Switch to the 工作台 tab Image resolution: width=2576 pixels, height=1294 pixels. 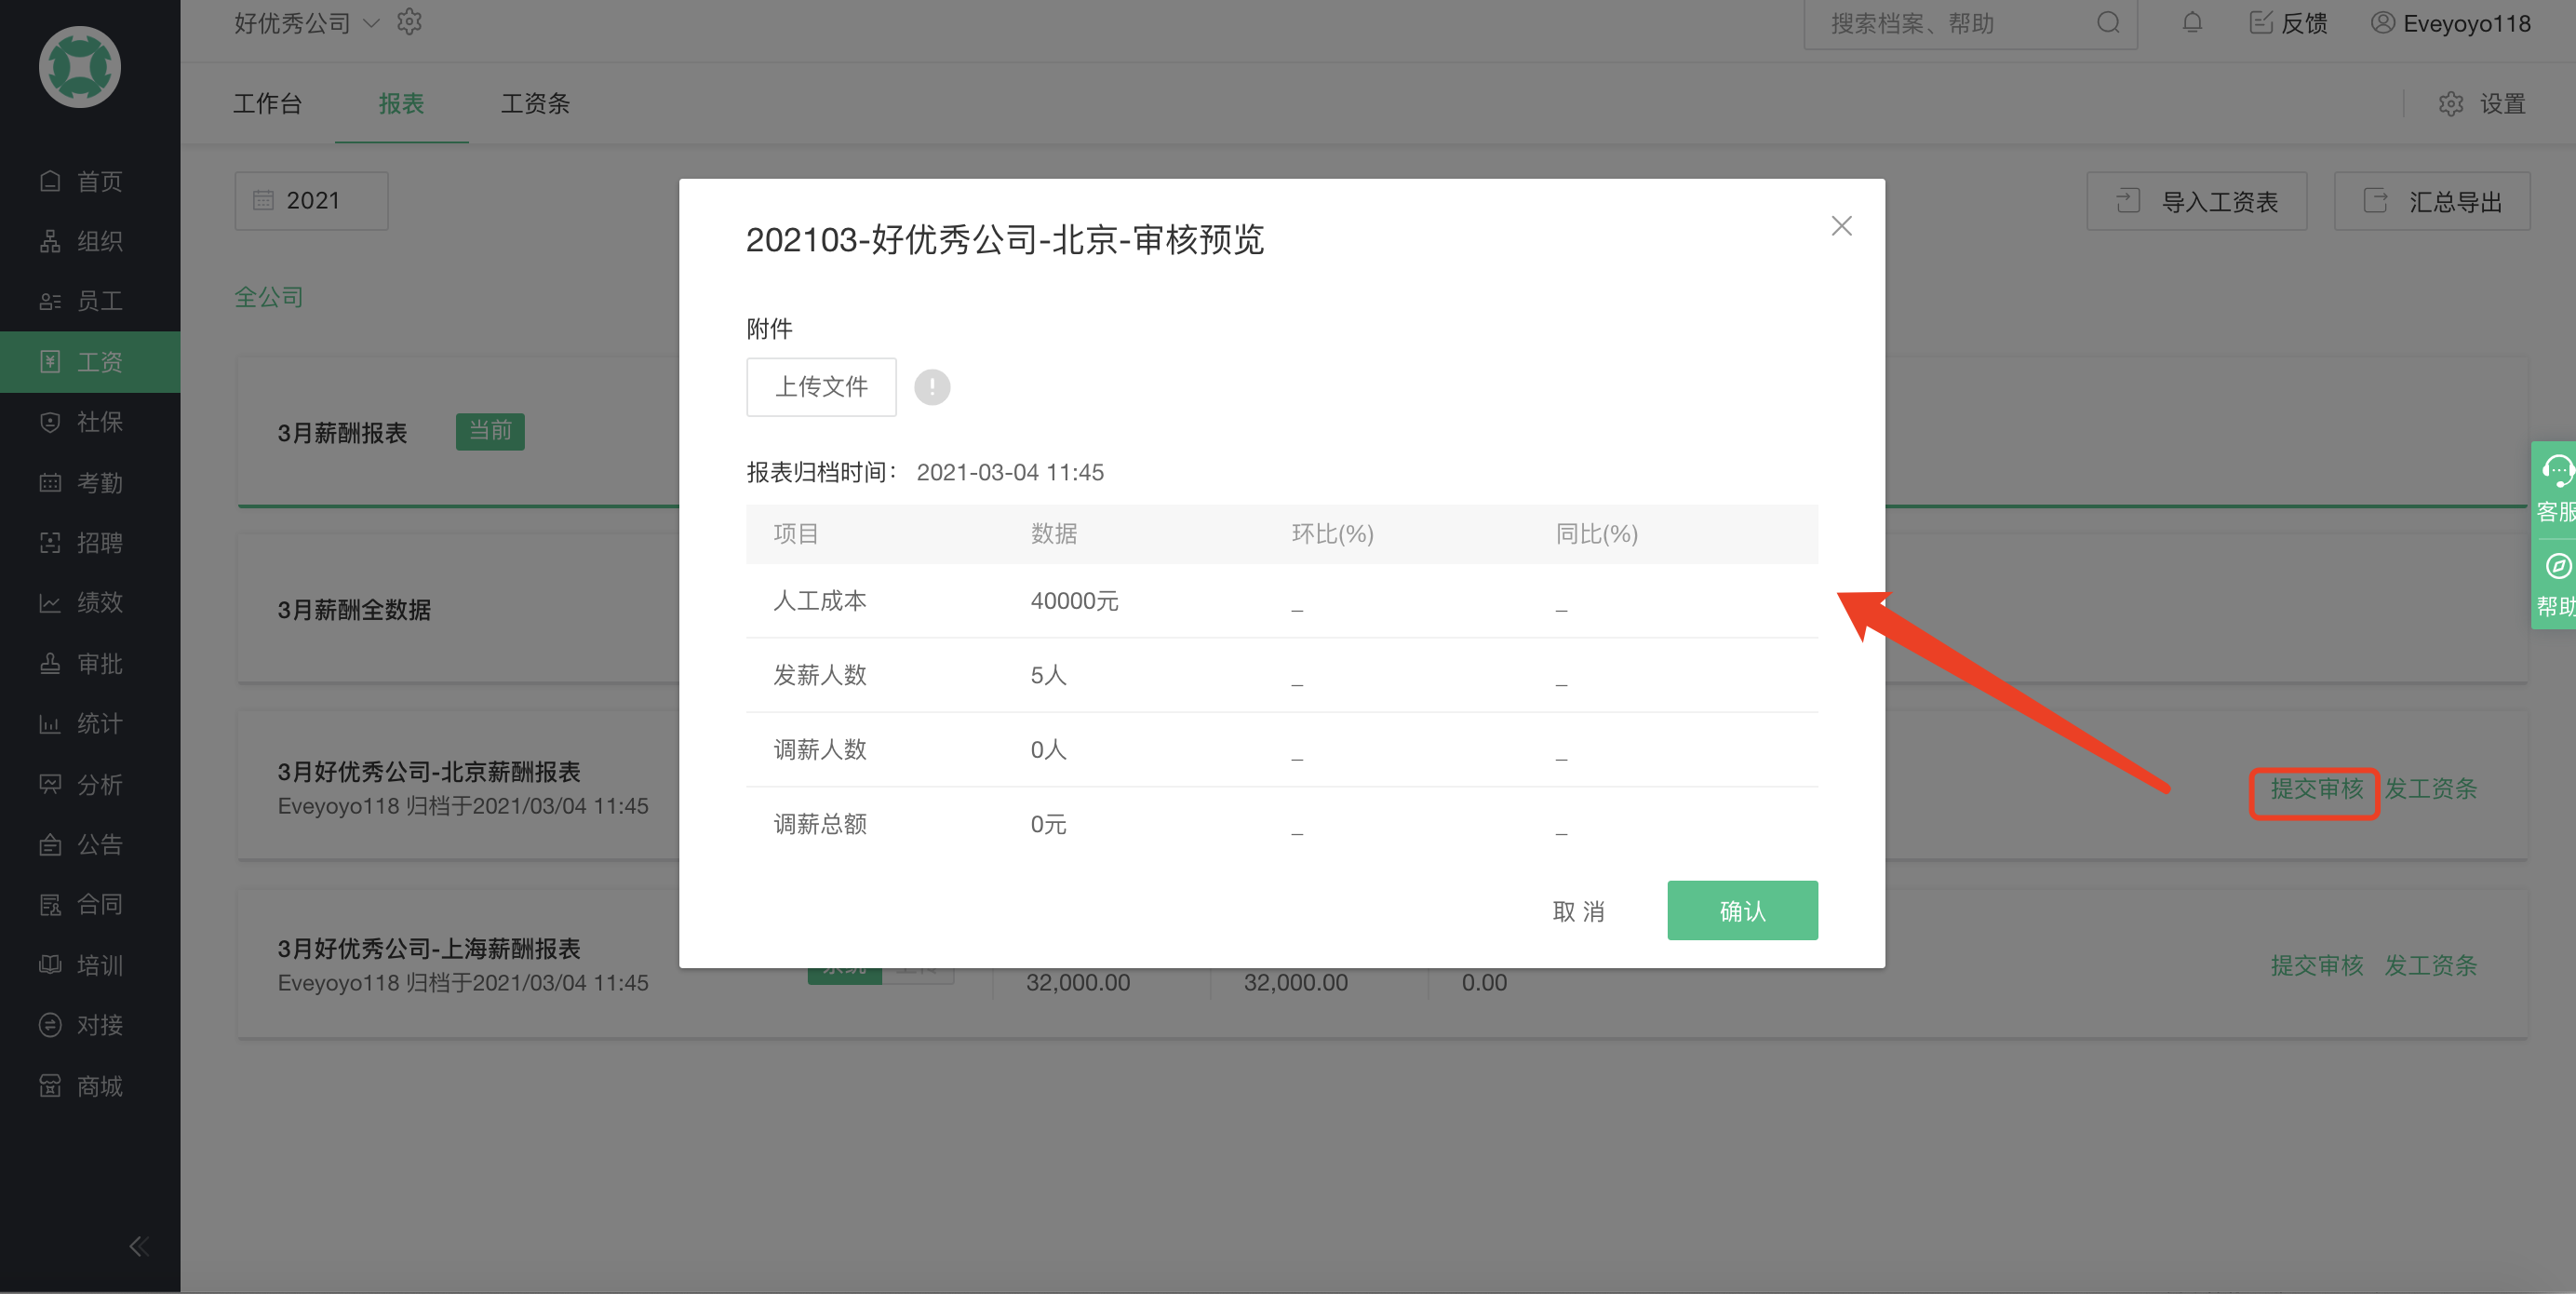[267, 104]
